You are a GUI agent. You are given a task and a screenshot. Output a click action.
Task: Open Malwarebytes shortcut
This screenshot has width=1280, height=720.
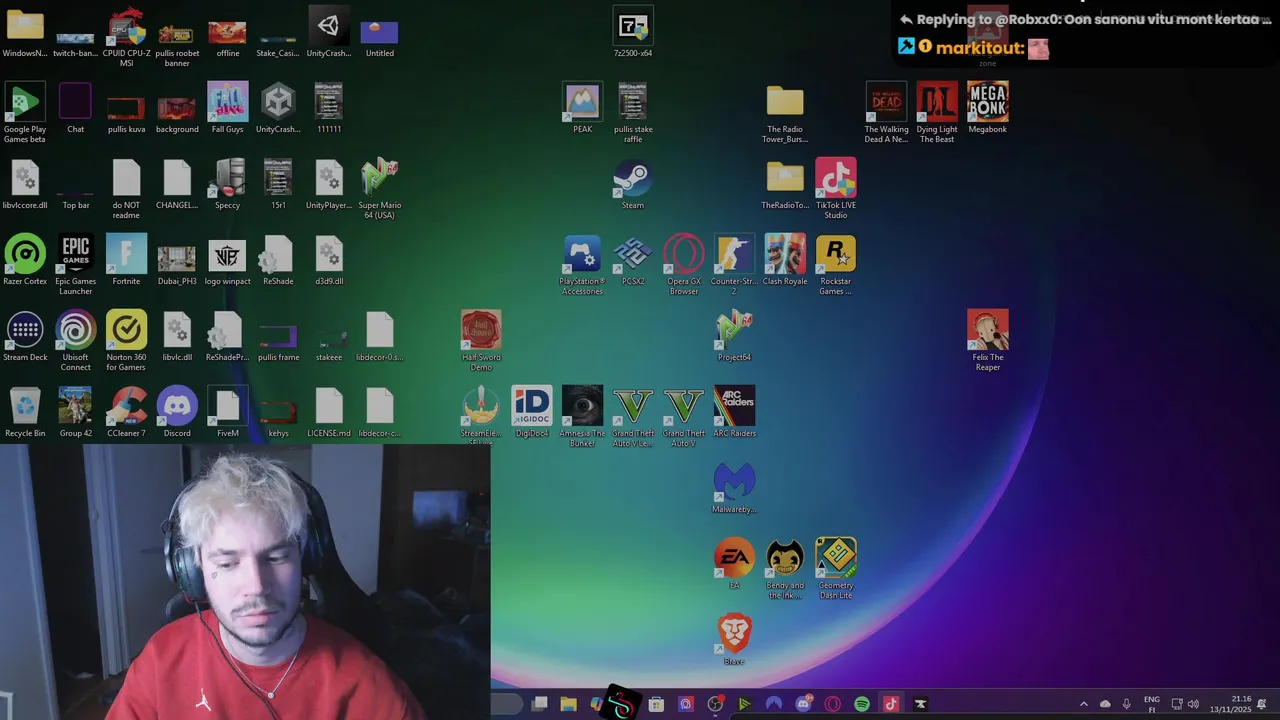[734, 490]
